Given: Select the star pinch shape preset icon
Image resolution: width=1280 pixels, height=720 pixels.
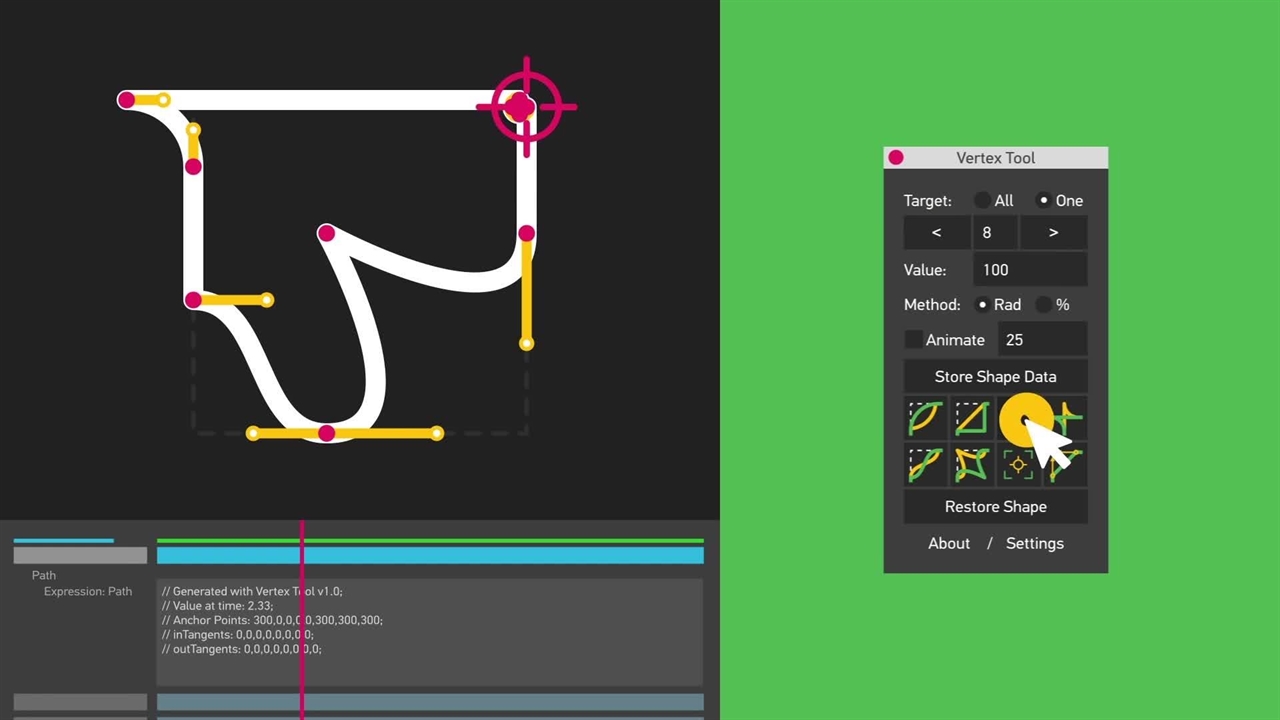Looking at the screenshot, I should click(x=971, y=464).
